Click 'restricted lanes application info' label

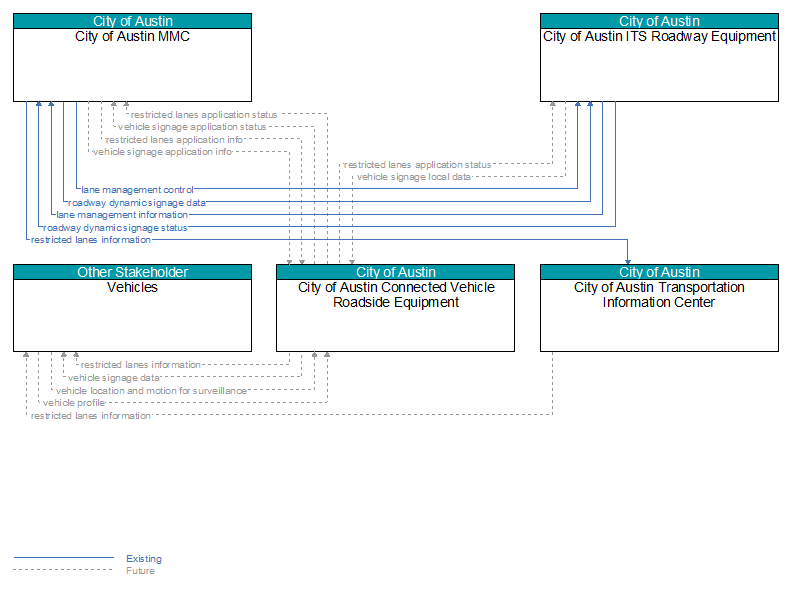175,140
